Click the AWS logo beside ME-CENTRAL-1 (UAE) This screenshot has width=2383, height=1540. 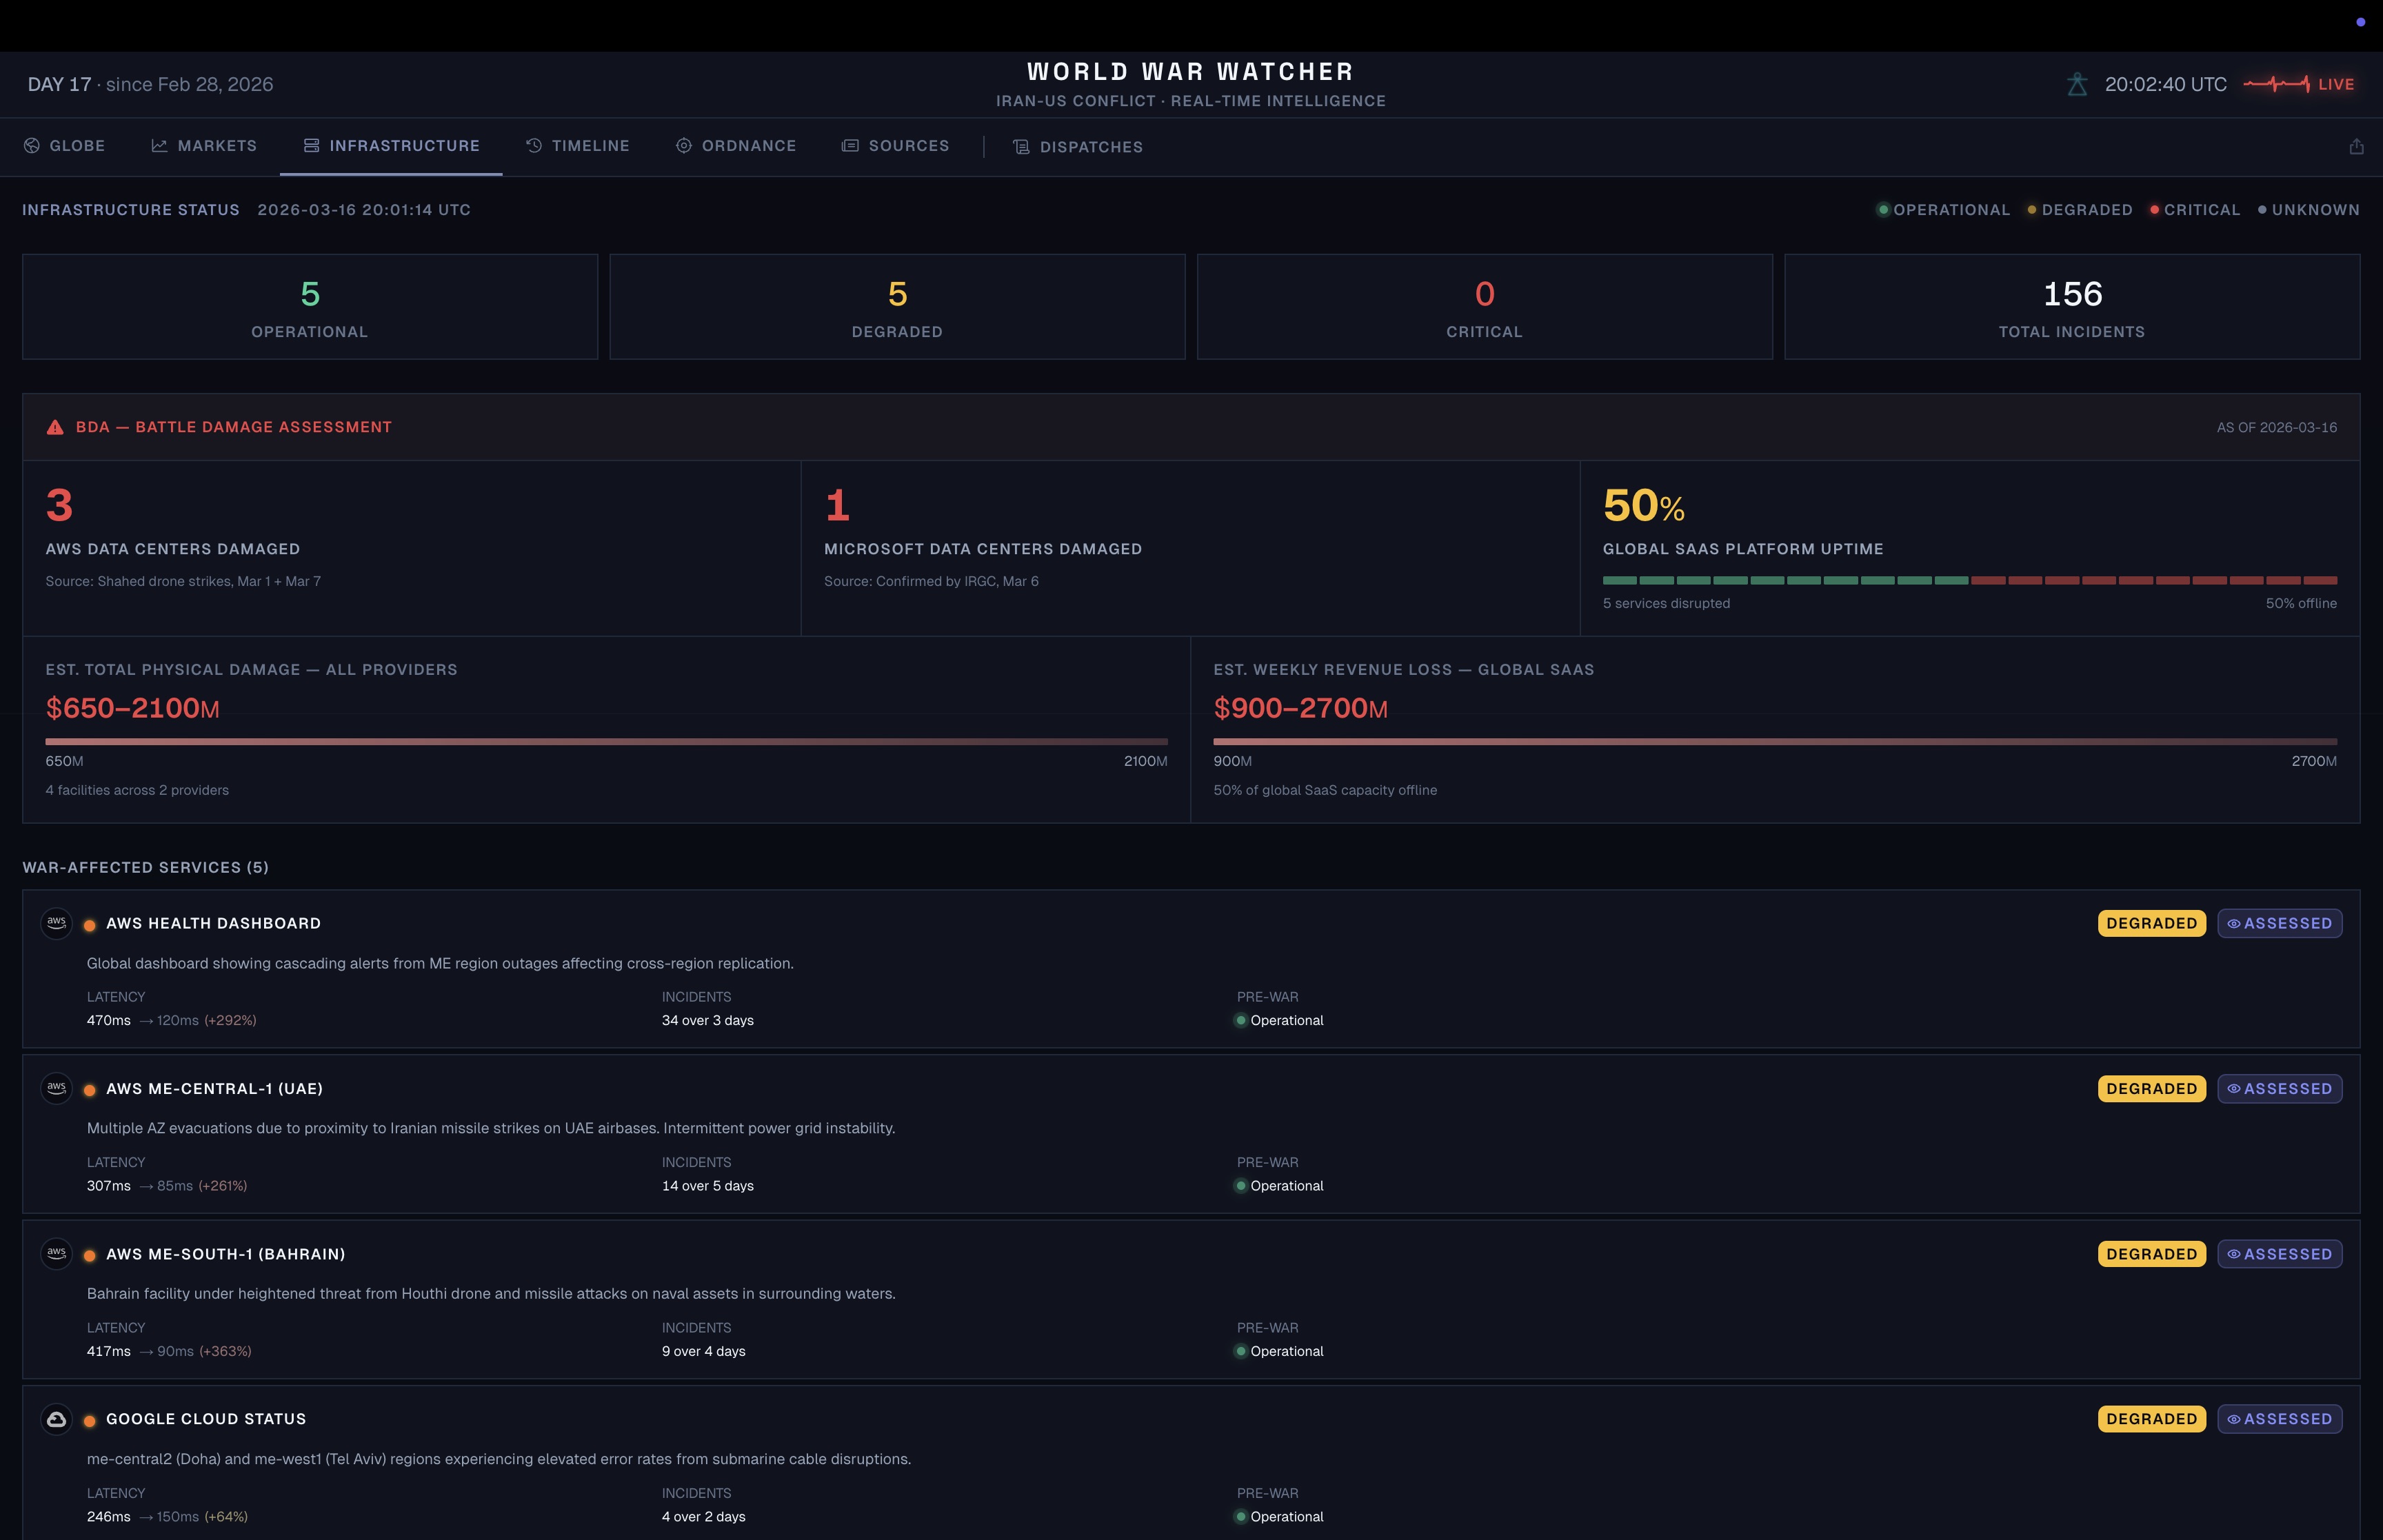56,1088
